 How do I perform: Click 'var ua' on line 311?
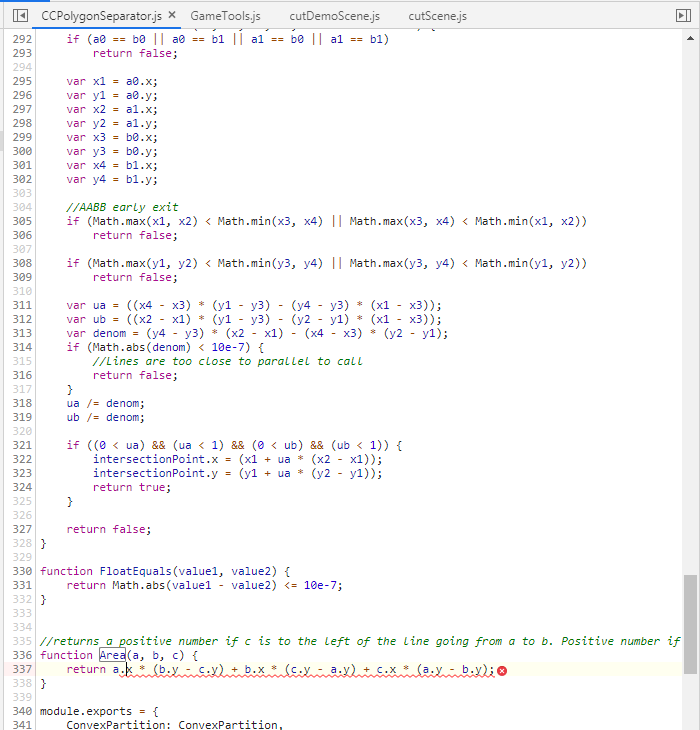tap(86, 305)
